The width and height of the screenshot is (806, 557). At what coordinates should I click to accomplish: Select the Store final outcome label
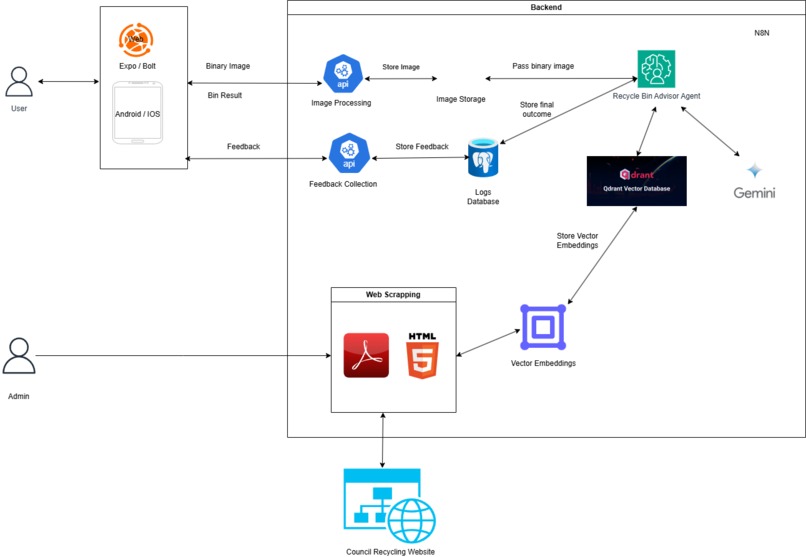(537, 109)
